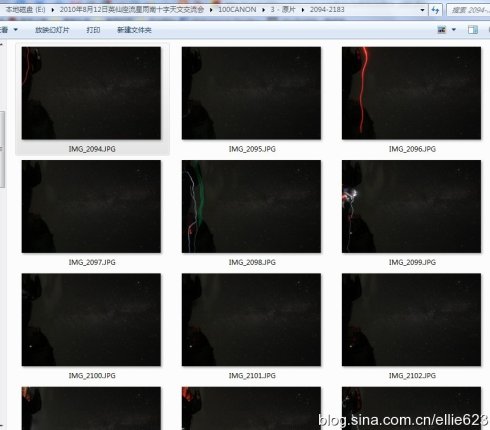Click the refresh icon beside address bar

(435, 10)
